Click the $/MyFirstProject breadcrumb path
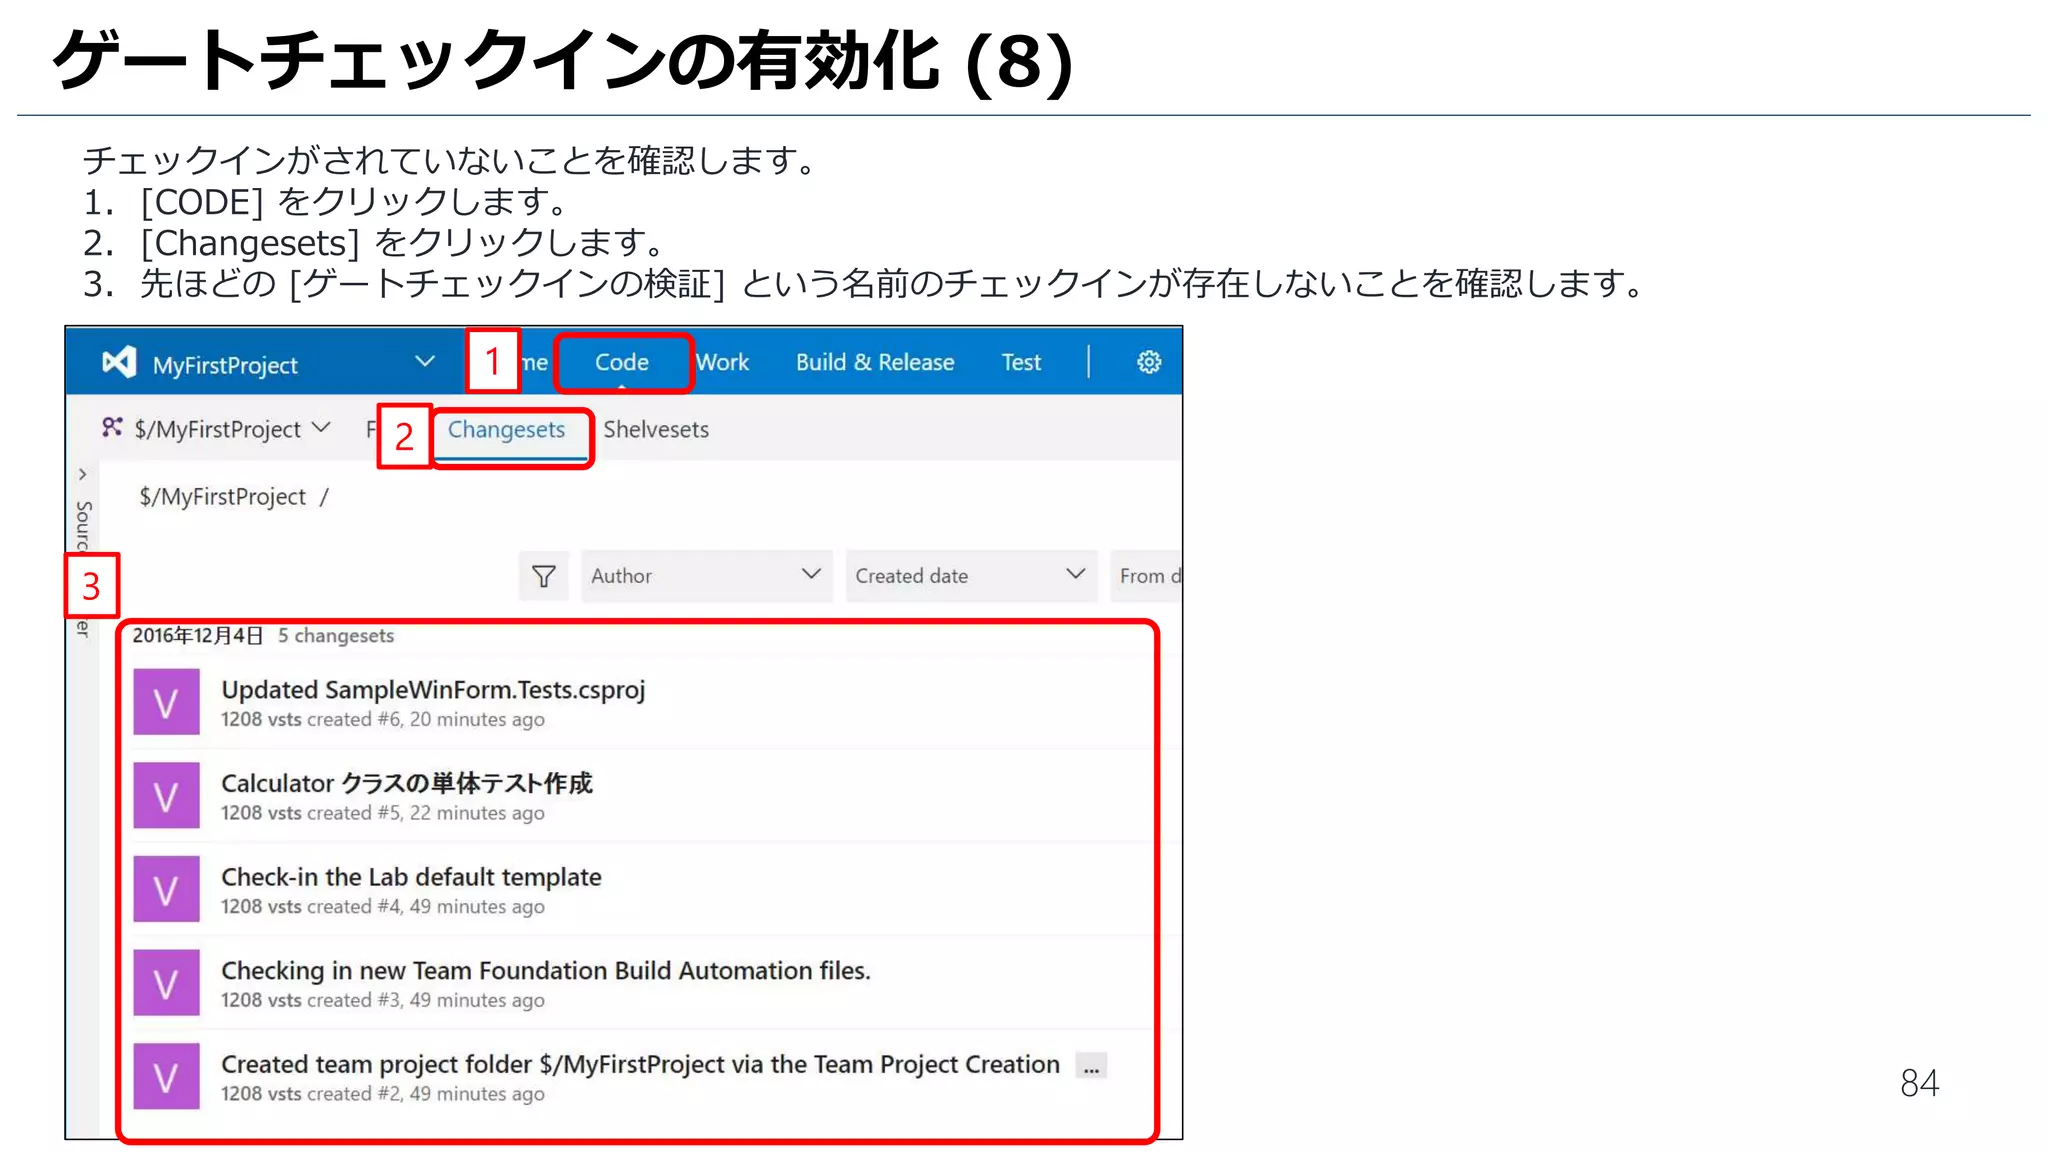Screen dimensions: 2048x1152 (x=223, y=497)
